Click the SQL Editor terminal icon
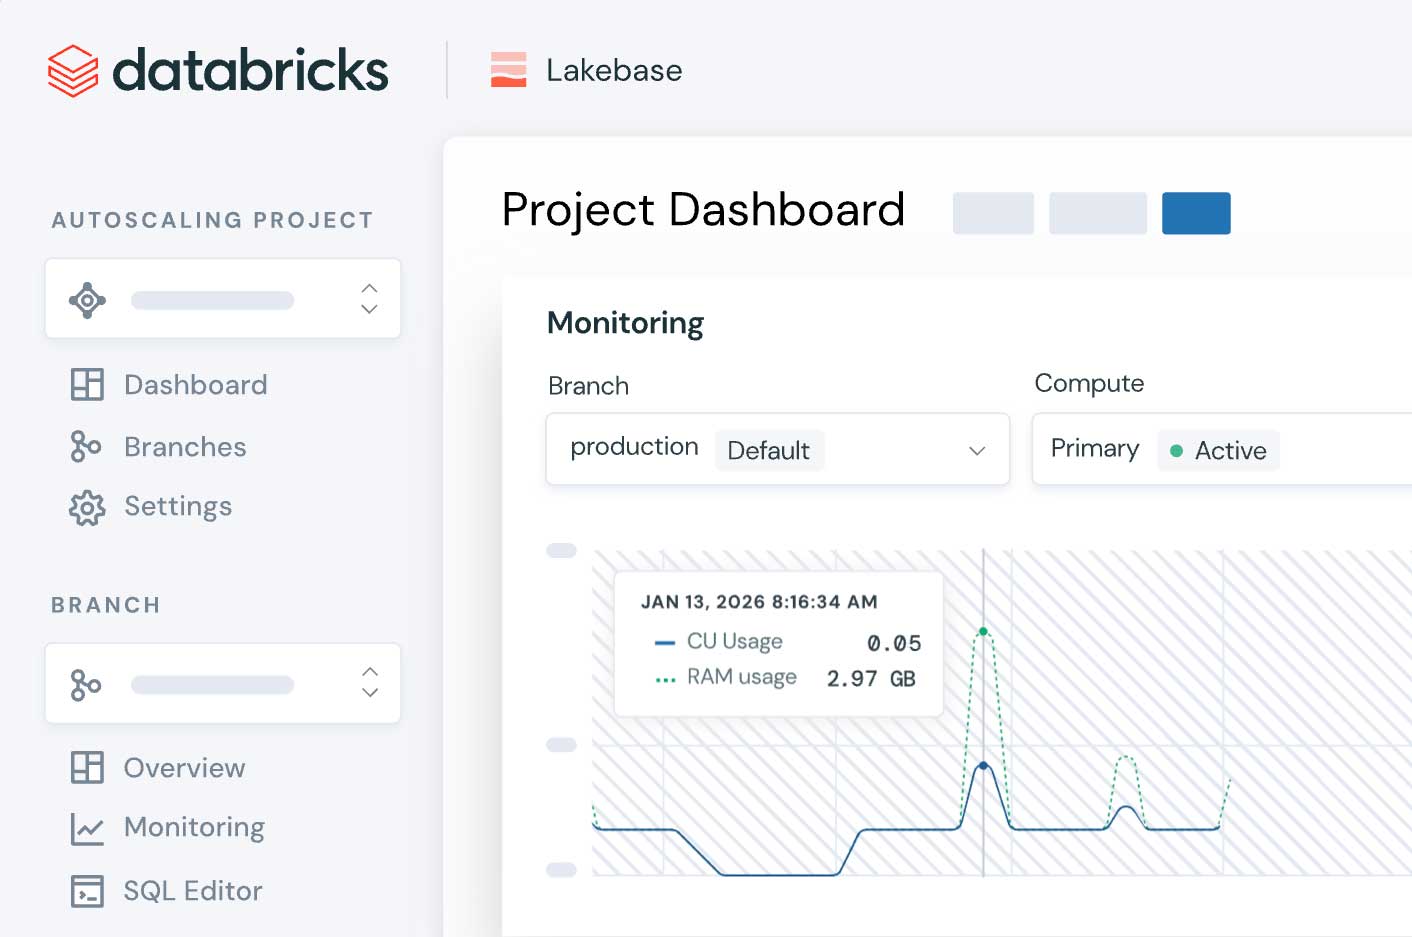 tap(87, 891)
